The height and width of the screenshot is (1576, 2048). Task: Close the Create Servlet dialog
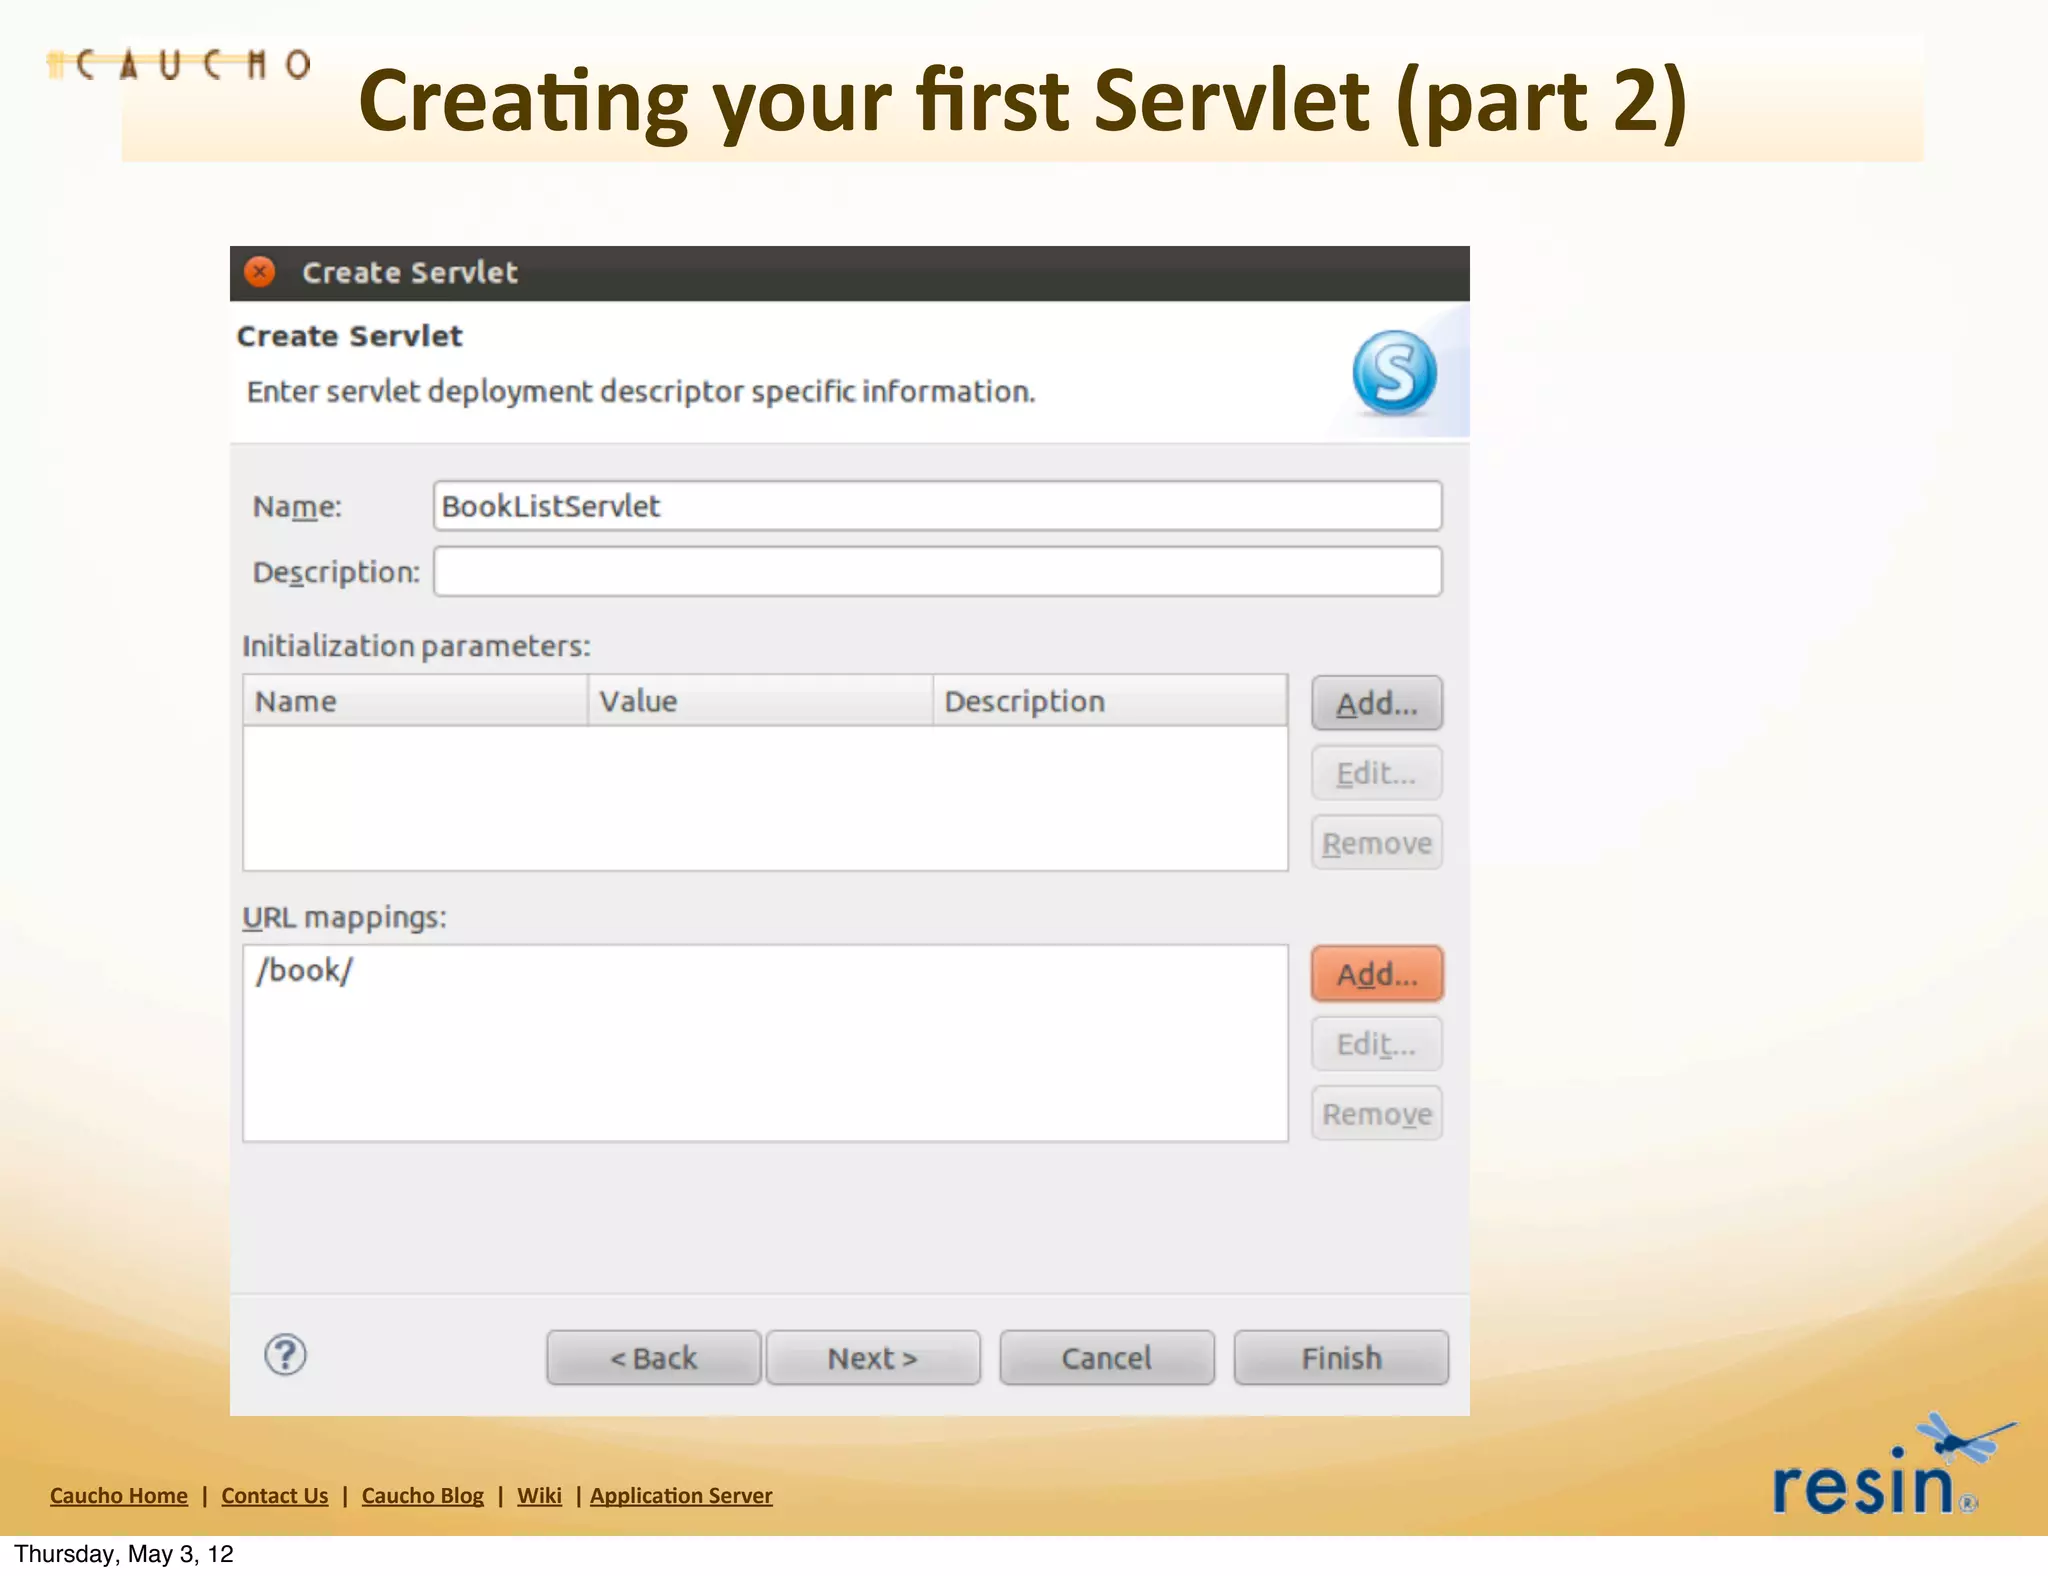[260, 272]
